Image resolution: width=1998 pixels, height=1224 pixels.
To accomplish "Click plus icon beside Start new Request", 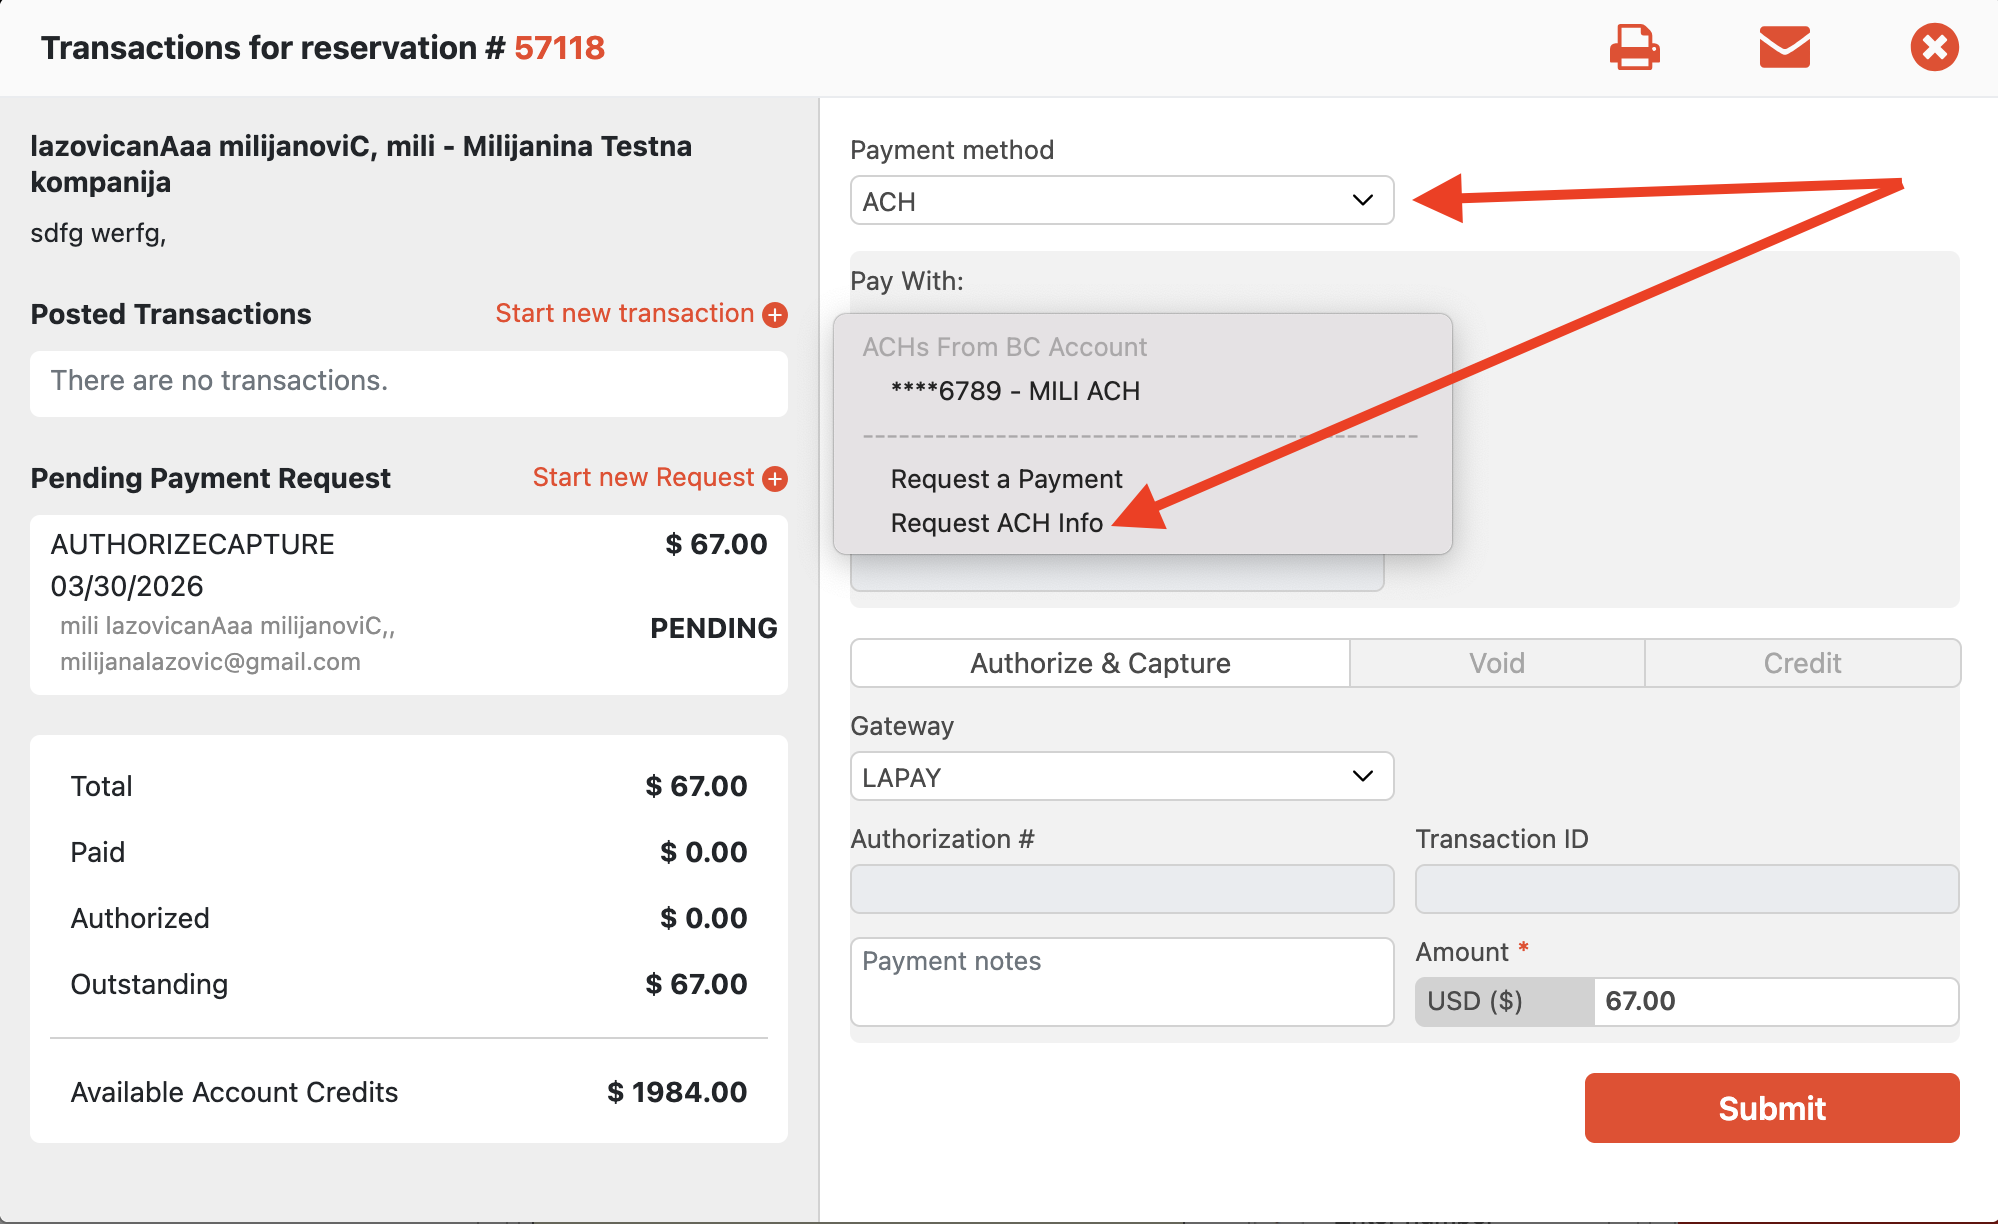I will (x=775, y=479).
